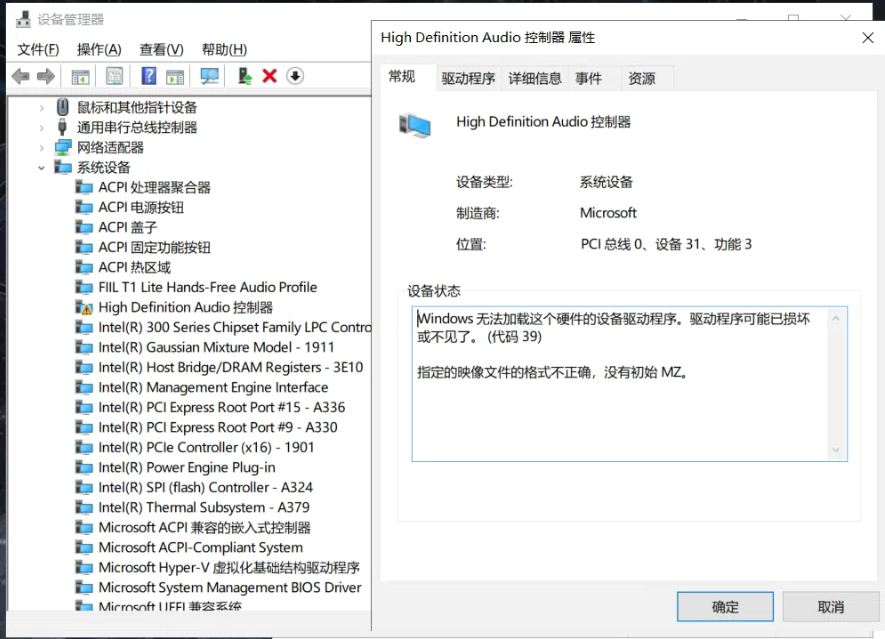Screen dimensions: 885x639
Task: Select Intel(R) Gaussian Mixture Model - 1911
Action: 216,347
